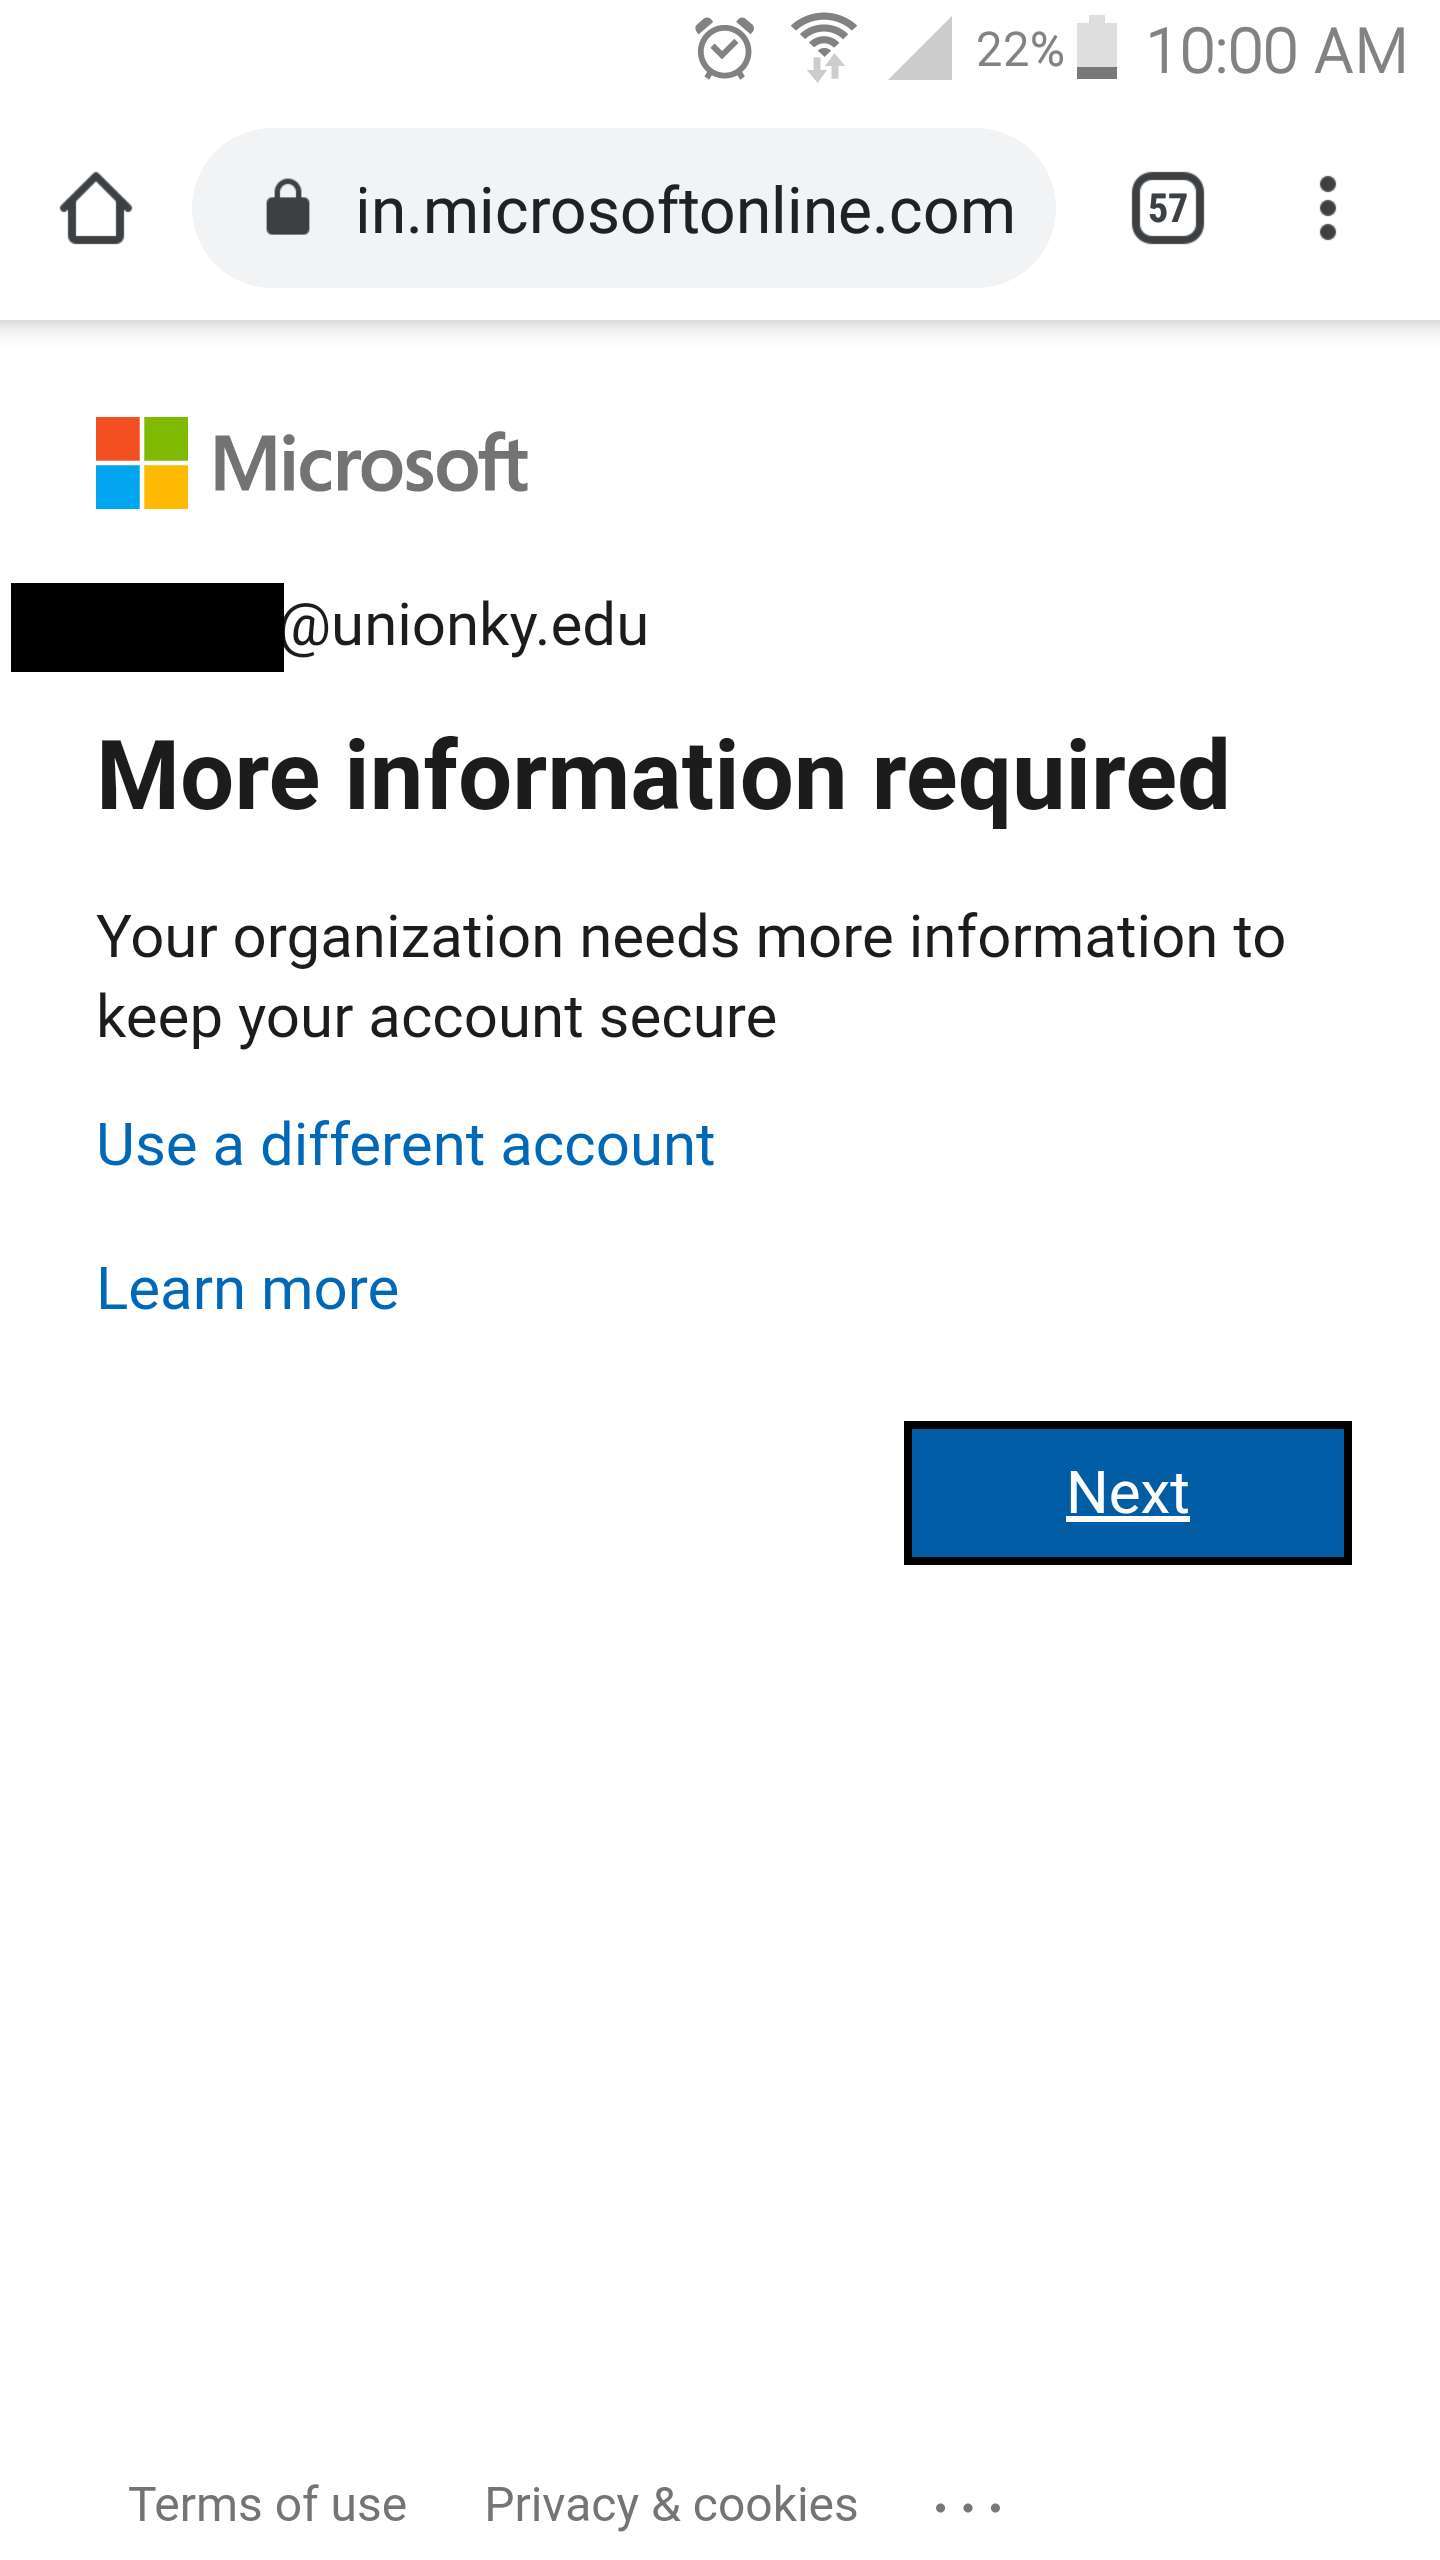Open Terms of use link

coord(268,2505)
